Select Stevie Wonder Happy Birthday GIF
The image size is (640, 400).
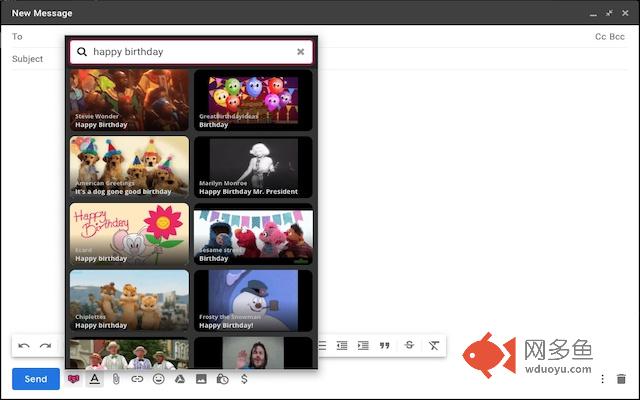129,100
